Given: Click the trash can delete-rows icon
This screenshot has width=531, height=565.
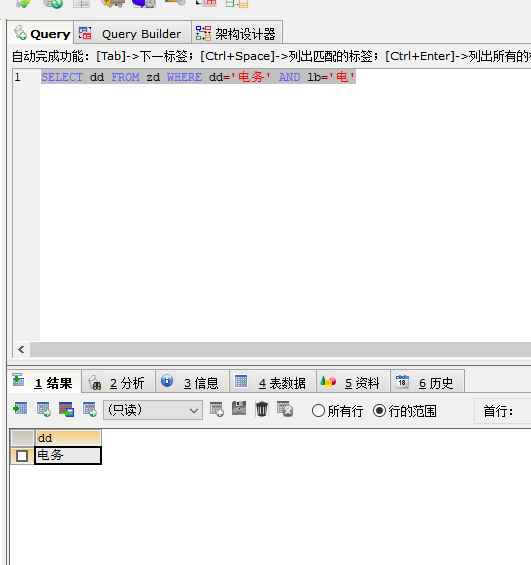Looking at the screenshot, I should (x=262, y=410).
